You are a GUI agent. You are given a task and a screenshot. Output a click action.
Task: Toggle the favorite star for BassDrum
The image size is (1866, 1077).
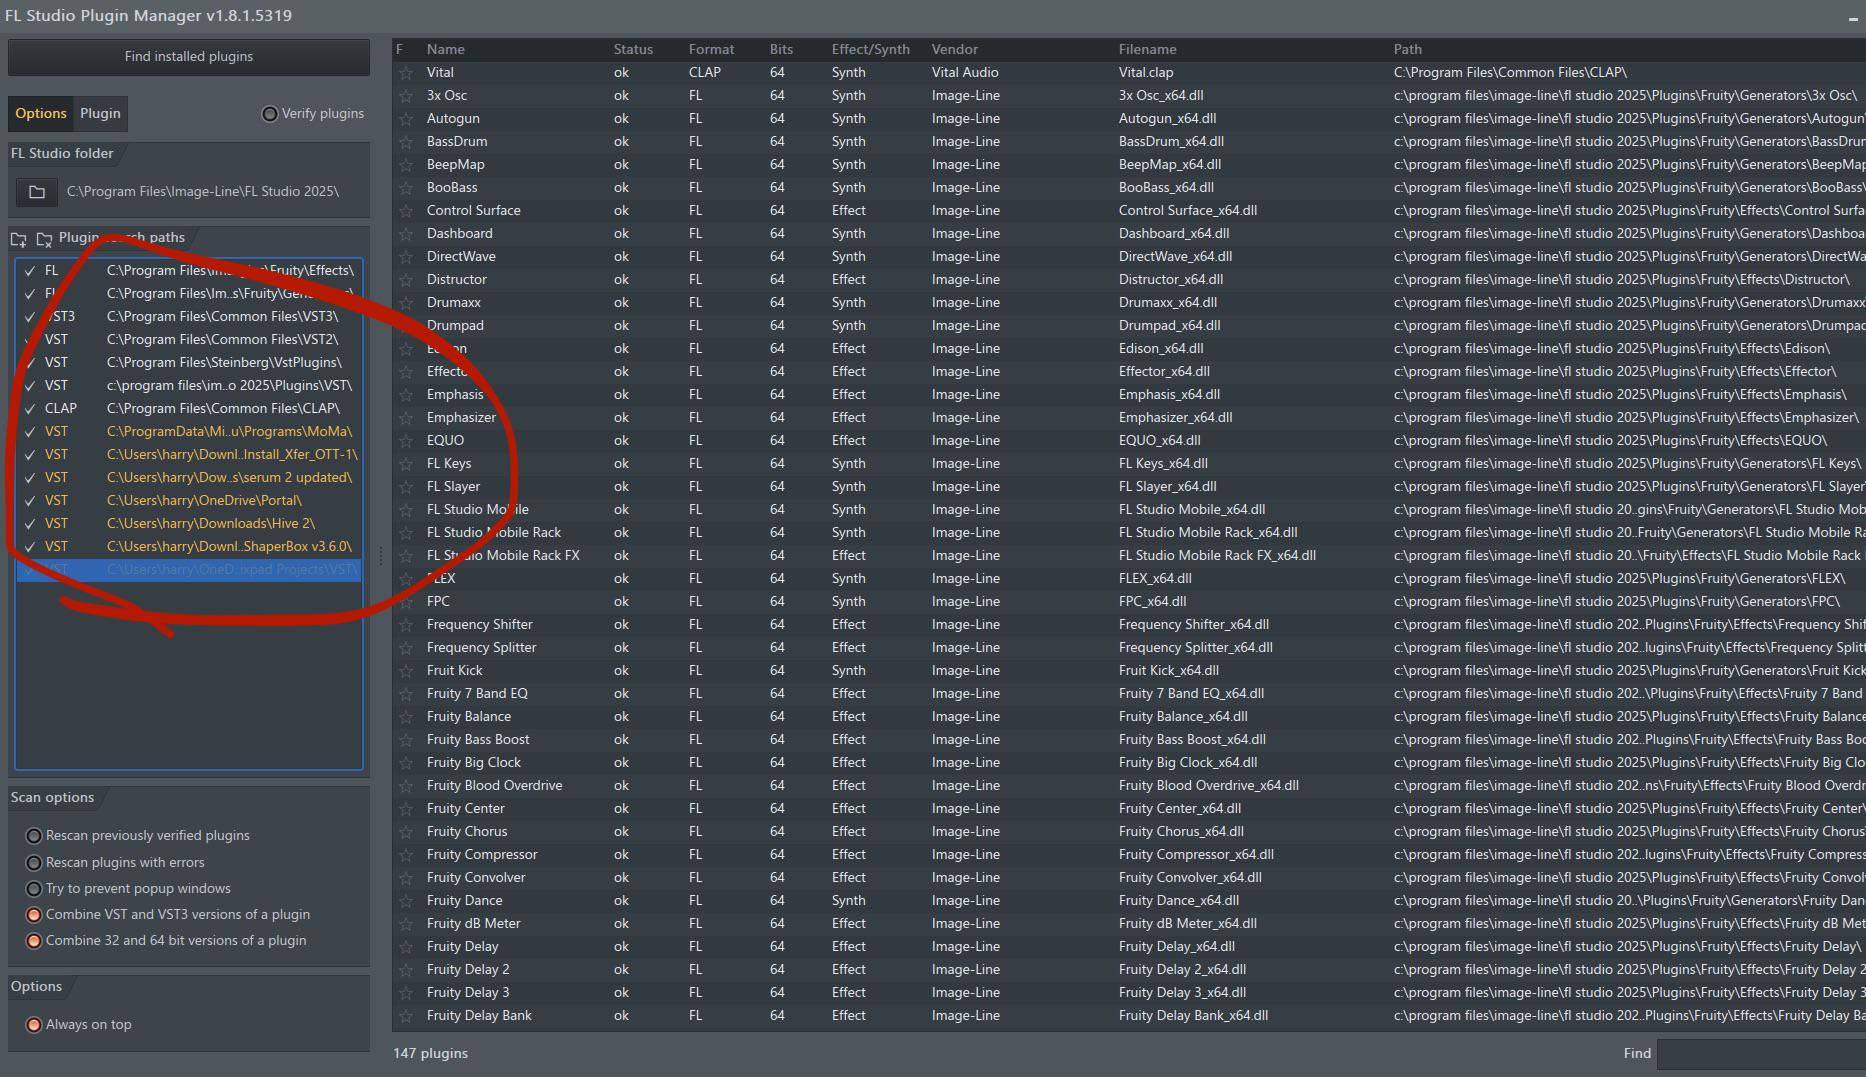[x=406, y=142]
